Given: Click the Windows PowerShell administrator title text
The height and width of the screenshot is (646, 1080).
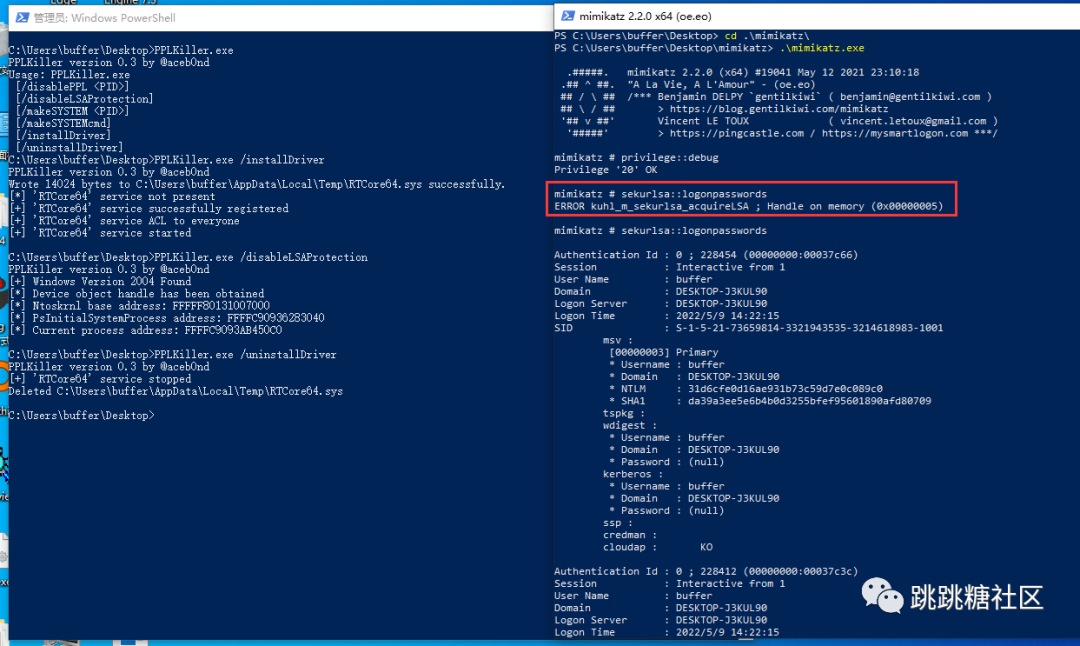Looking at the screenshot, I should coord(104,18).
